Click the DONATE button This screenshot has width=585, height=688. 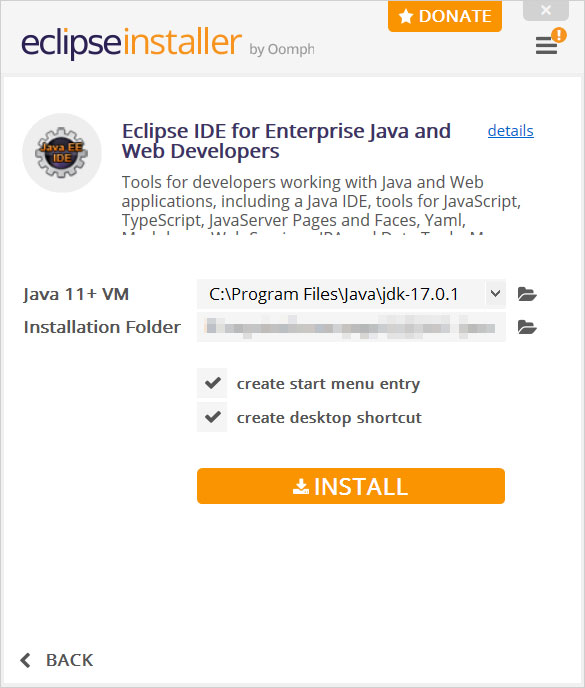click(x=445, y=16)
